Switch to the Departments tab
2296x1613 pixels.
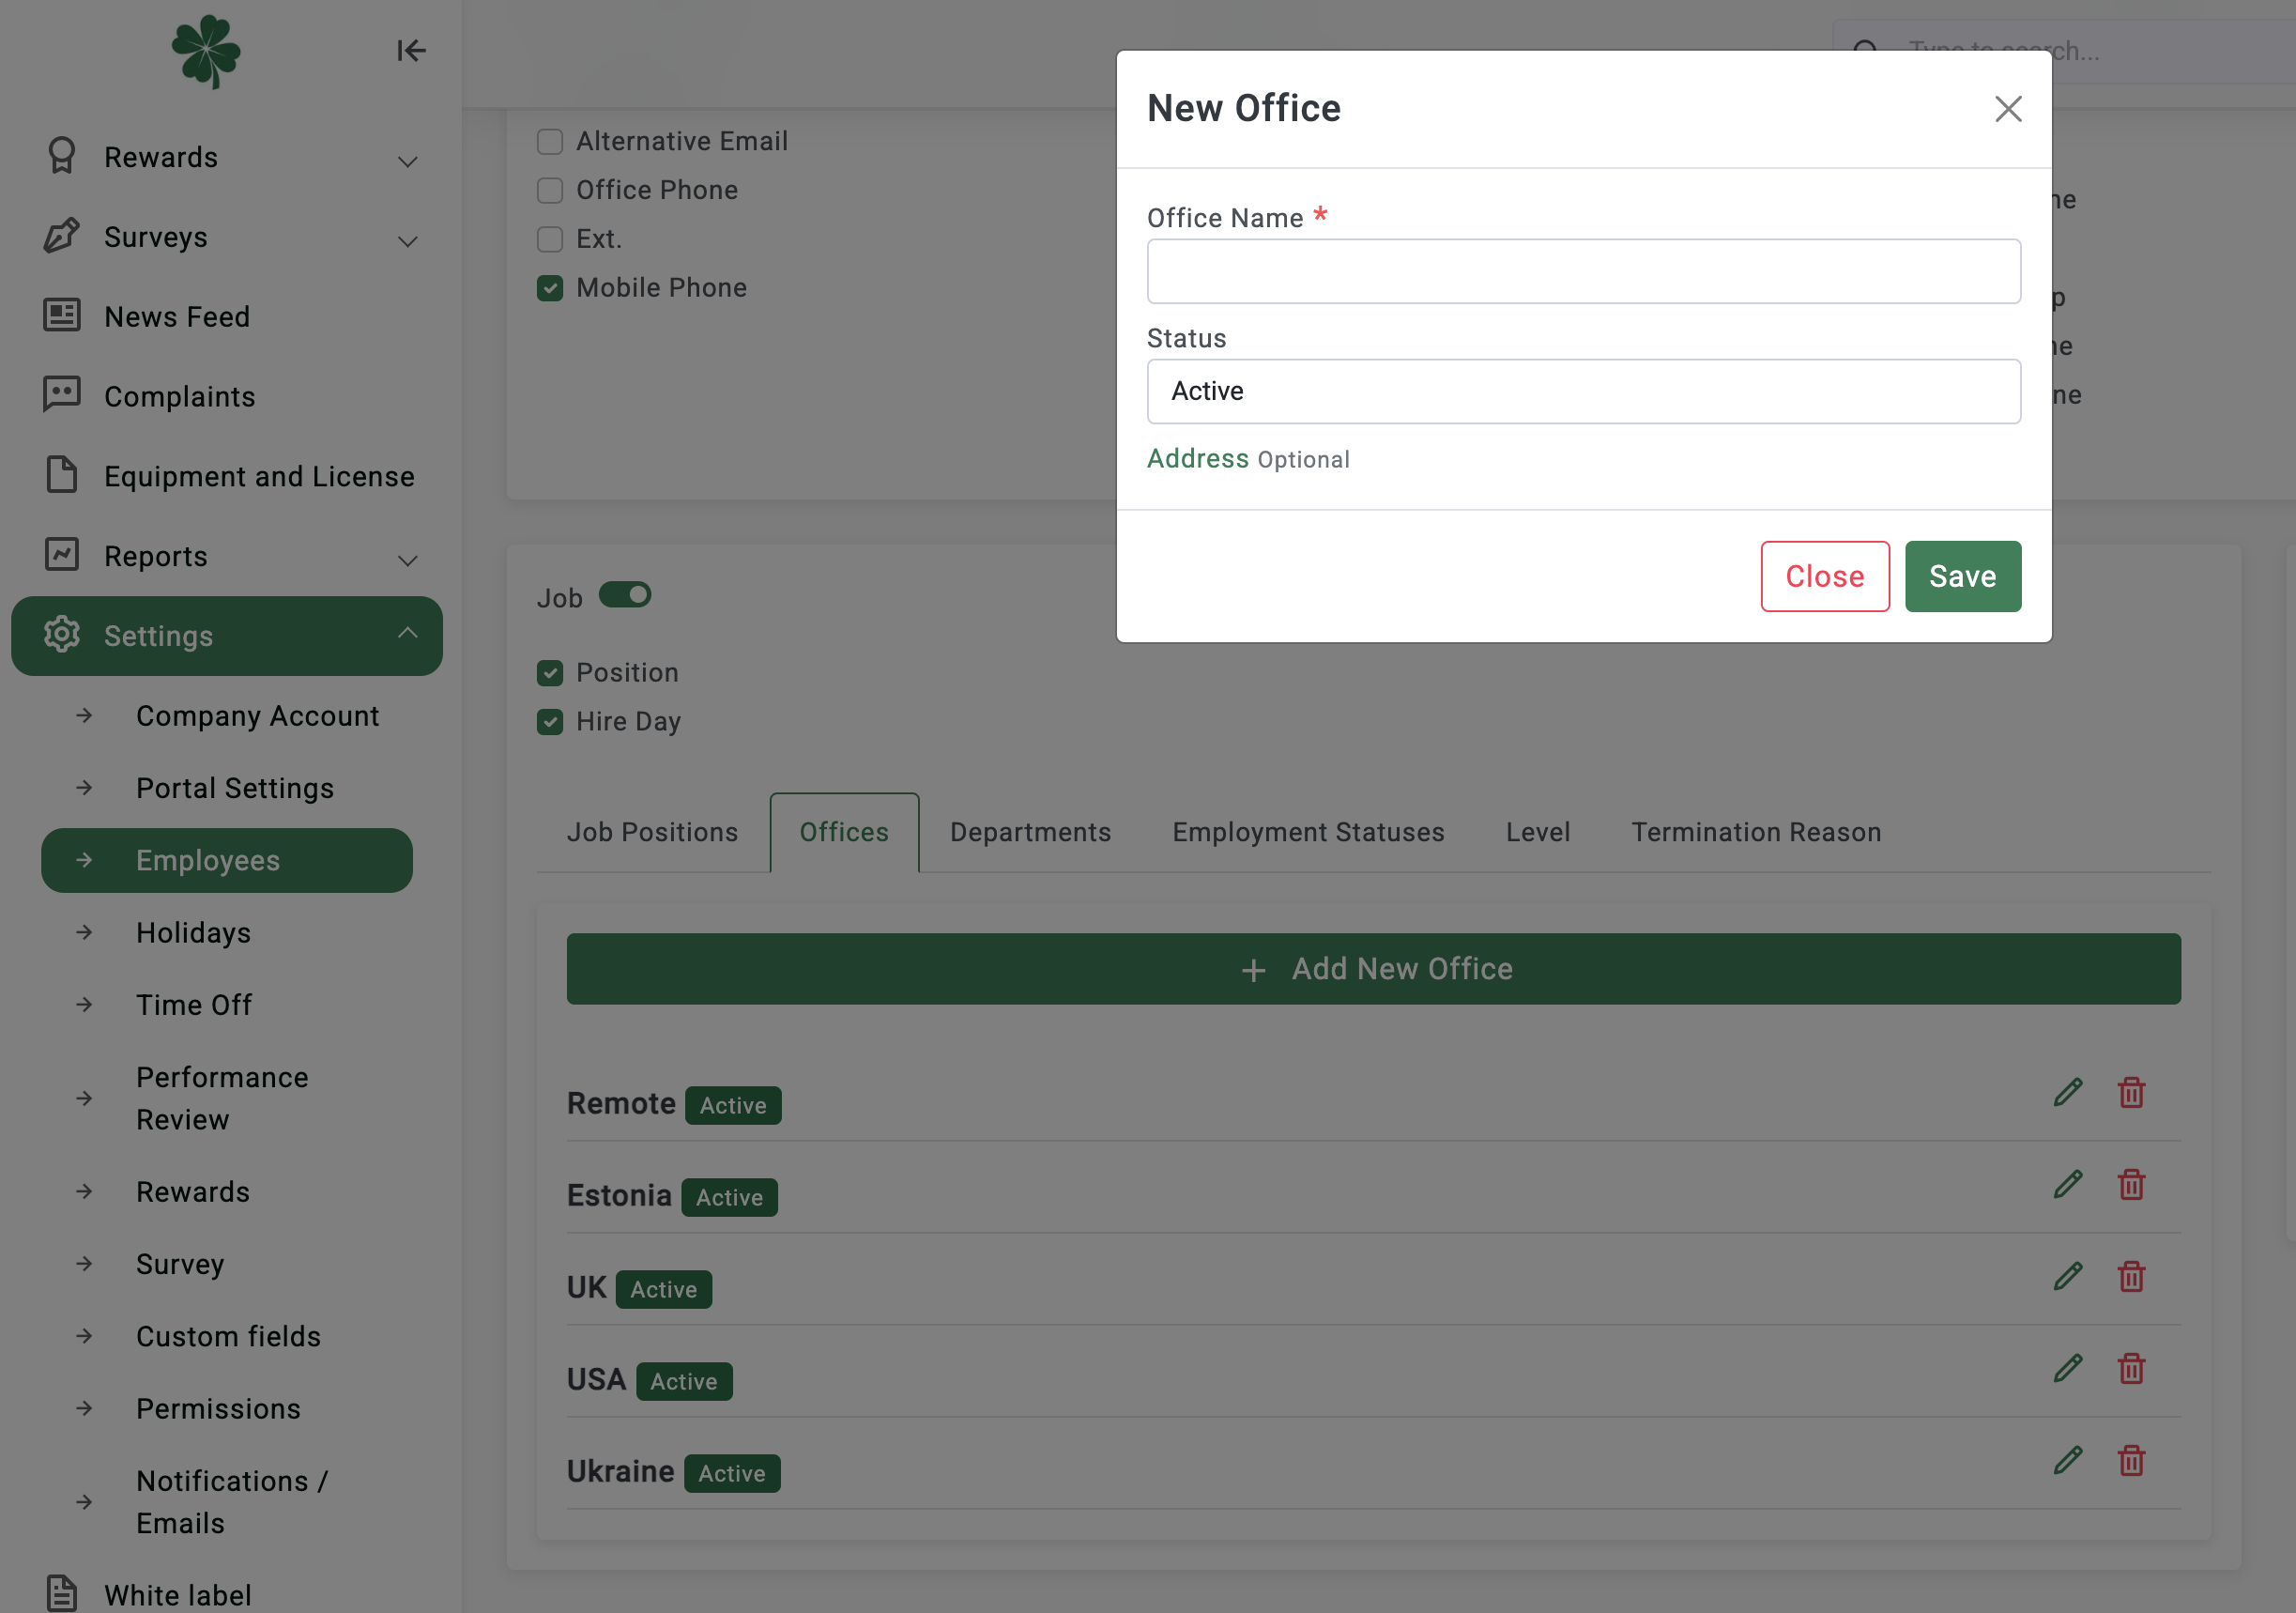tap(1030, 832)
